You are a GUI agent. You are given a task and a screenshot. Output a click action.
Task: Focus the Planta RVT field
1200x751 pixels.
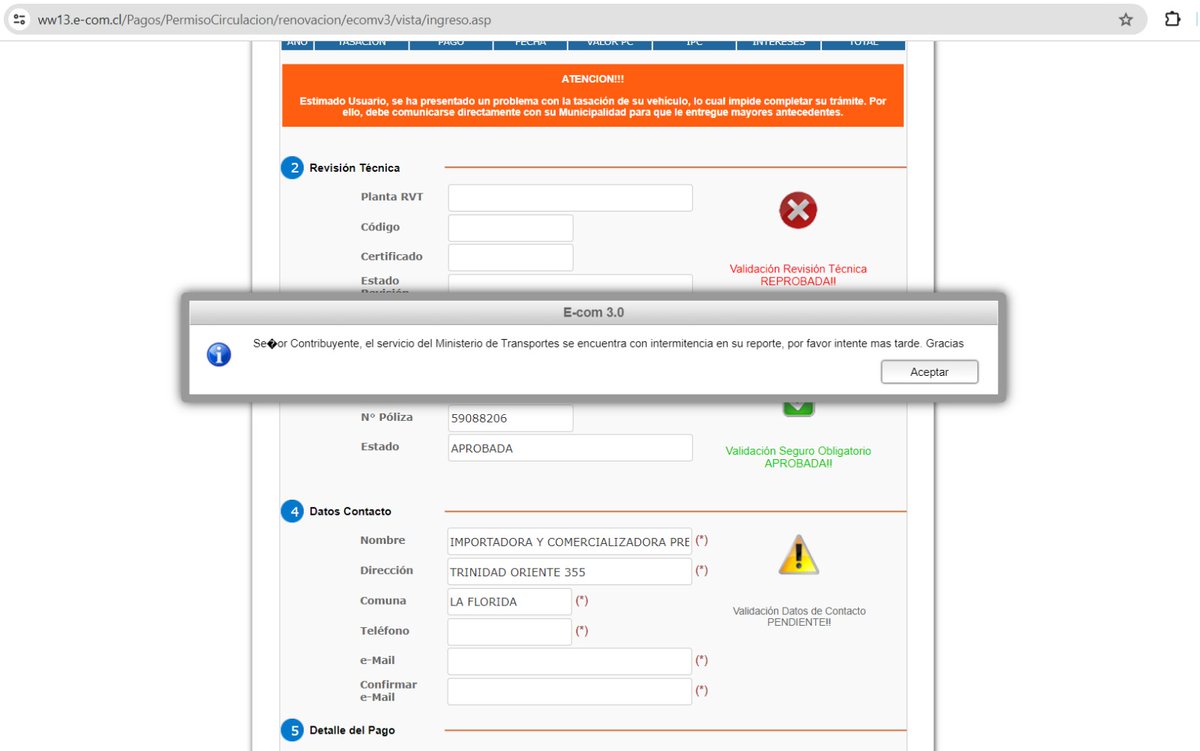pos(570,198)
